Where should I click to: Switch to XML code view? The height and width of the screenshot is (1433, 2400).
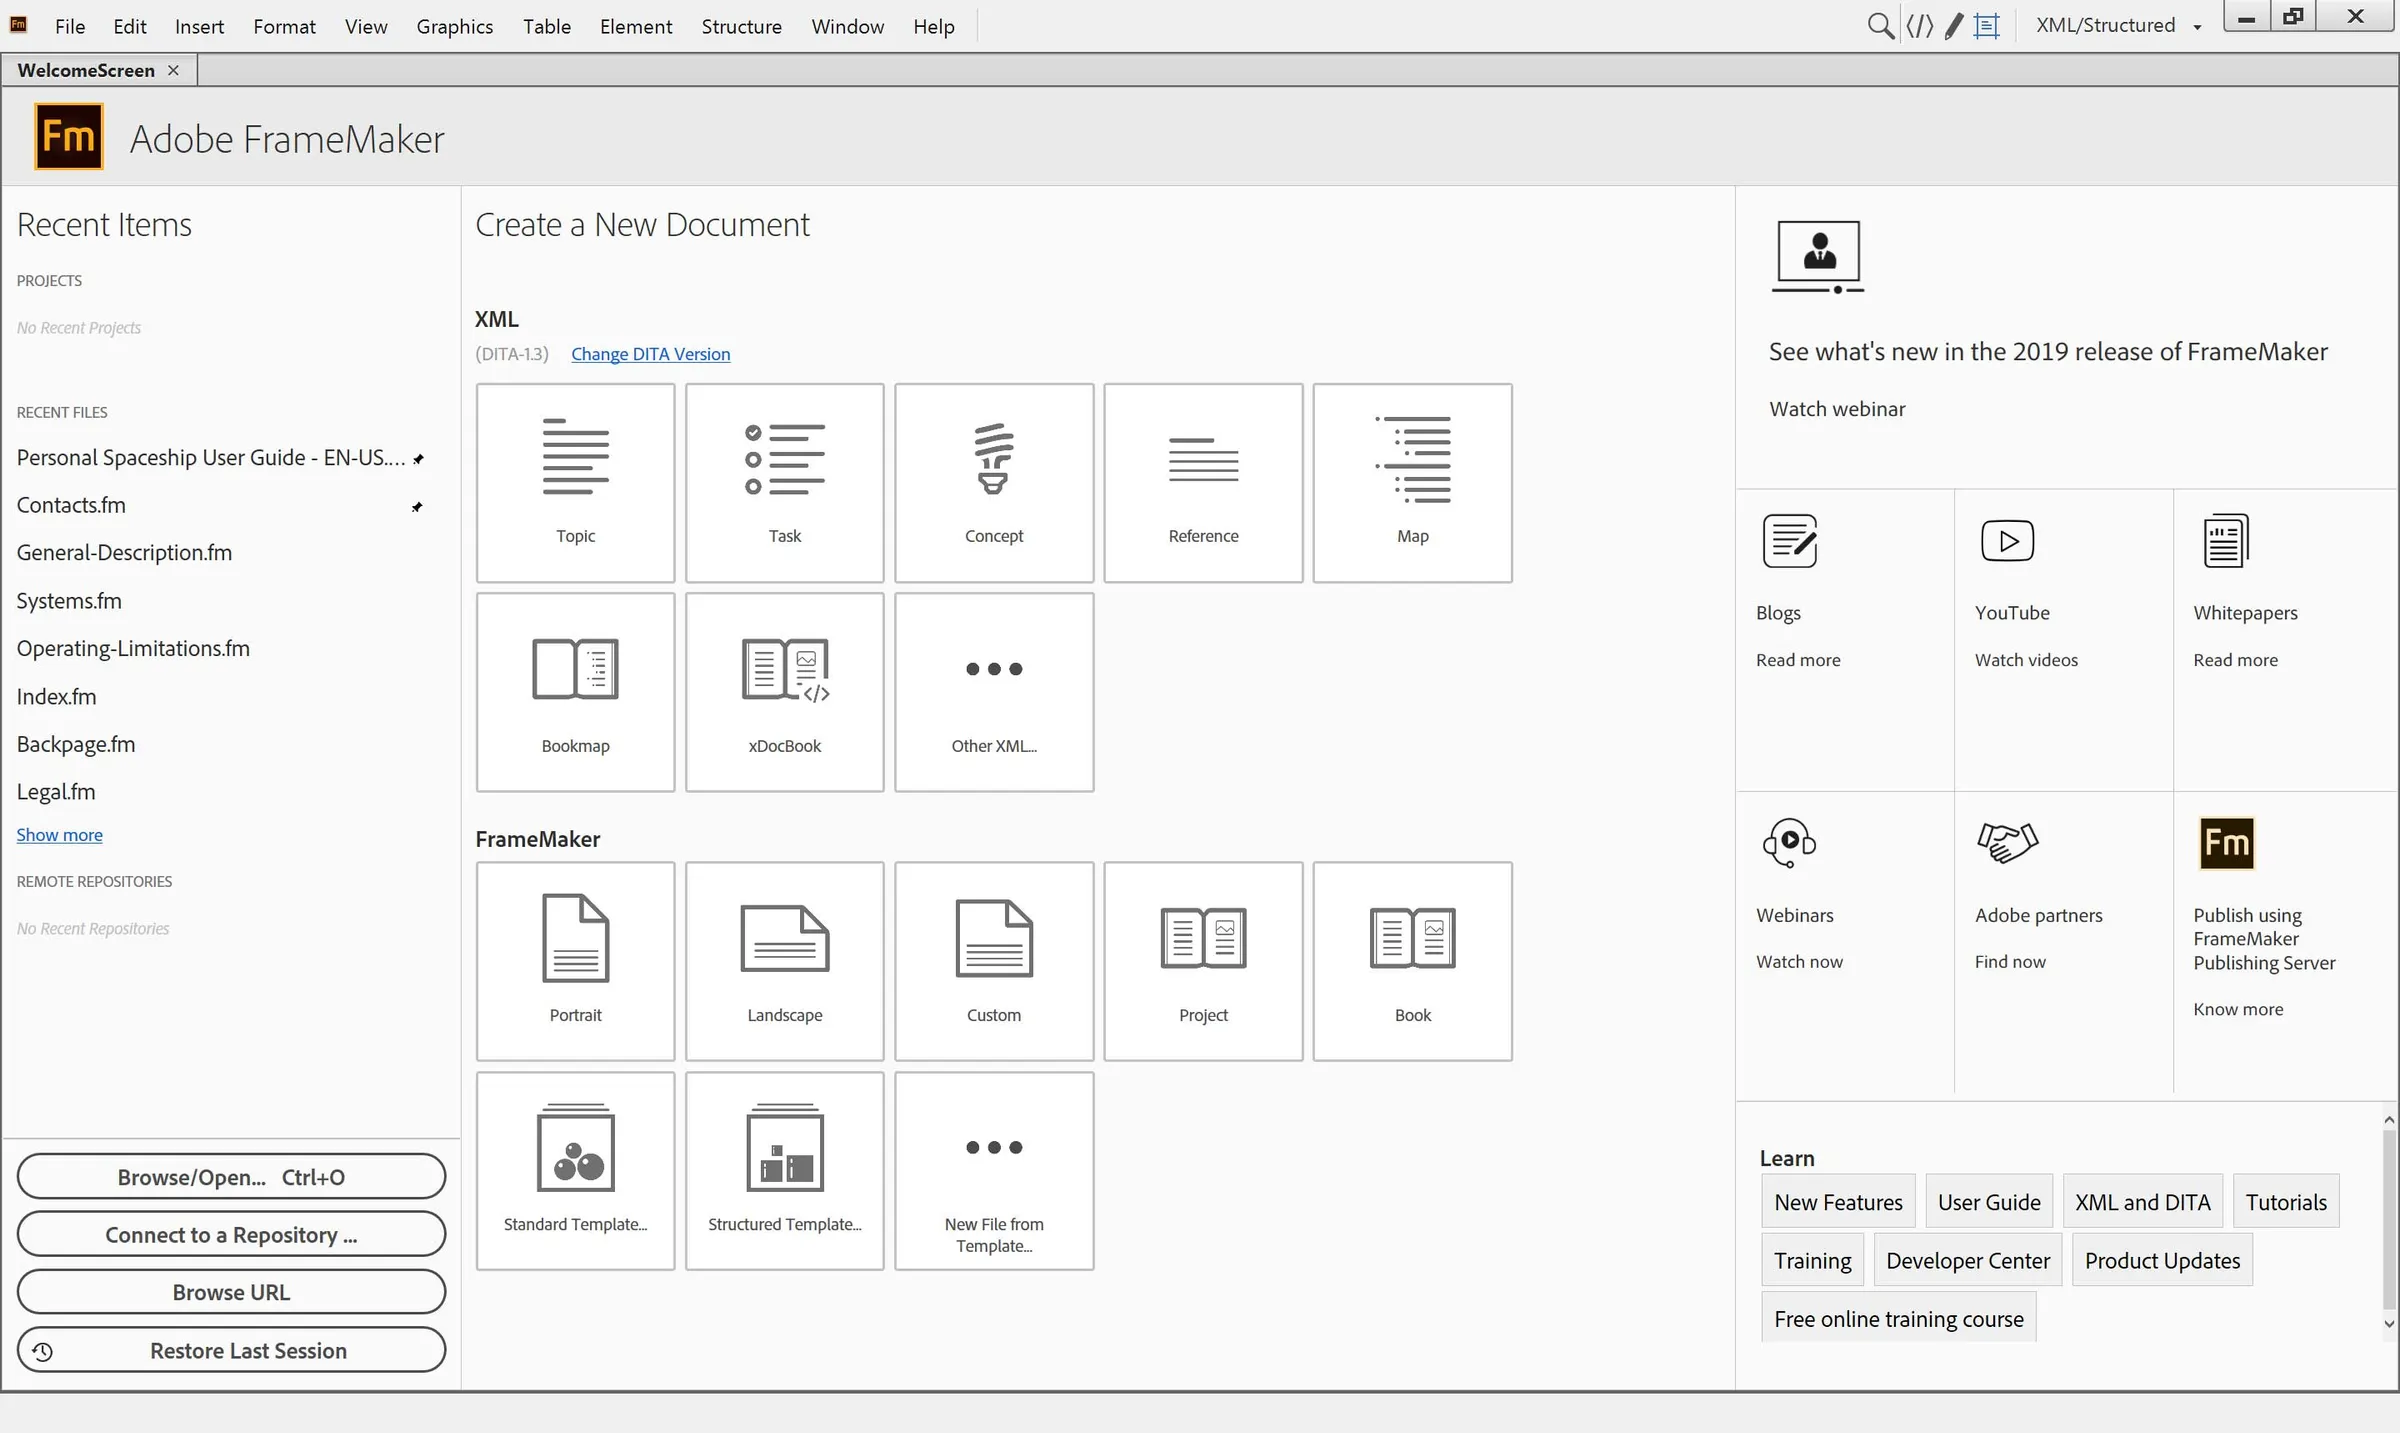pyautogui.click(x=1919, y=25)
